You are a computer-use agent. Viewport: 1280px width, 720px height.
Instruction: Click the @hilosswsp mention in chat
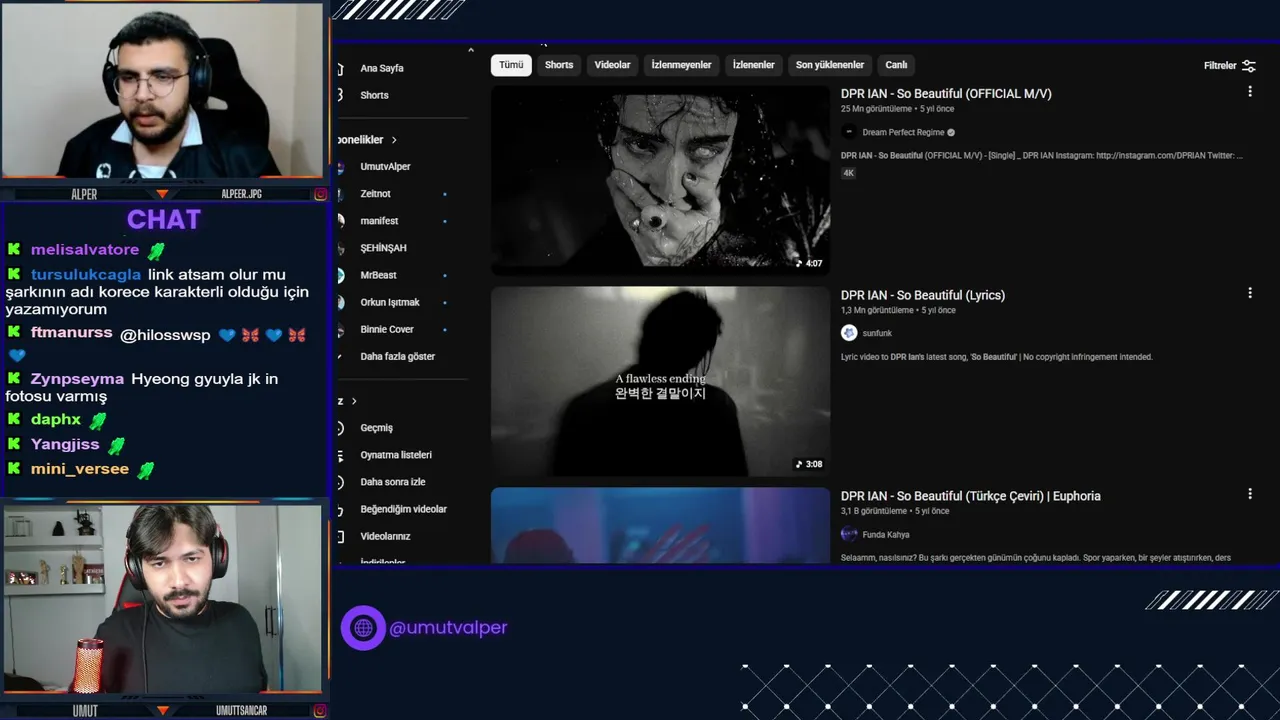click(165, 335)
